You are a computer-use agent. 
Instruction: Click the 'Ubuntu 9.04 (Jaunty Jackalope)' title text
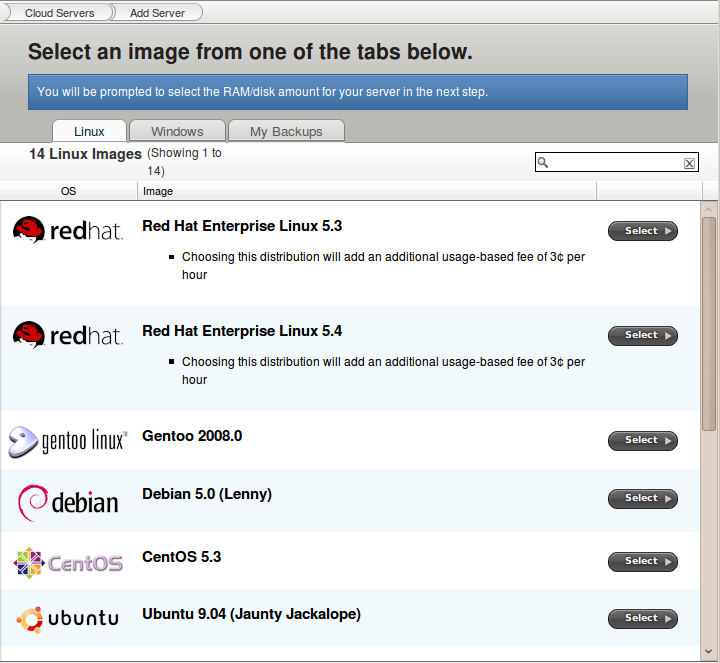coord(252,614)
